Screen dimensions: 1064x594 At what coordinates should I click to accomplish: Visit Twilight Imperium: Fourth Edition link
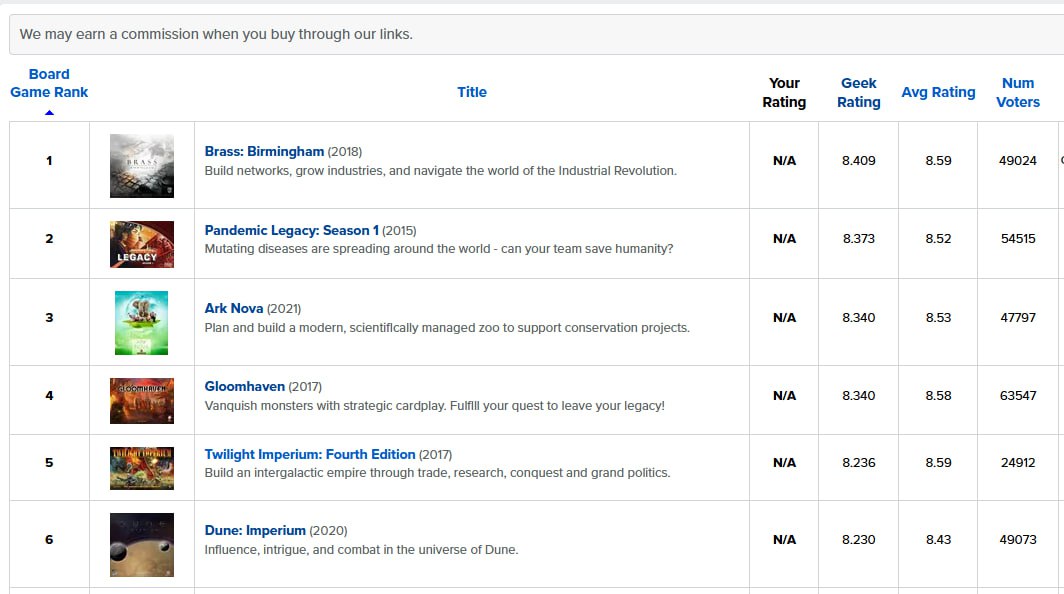tap(310, 454)
